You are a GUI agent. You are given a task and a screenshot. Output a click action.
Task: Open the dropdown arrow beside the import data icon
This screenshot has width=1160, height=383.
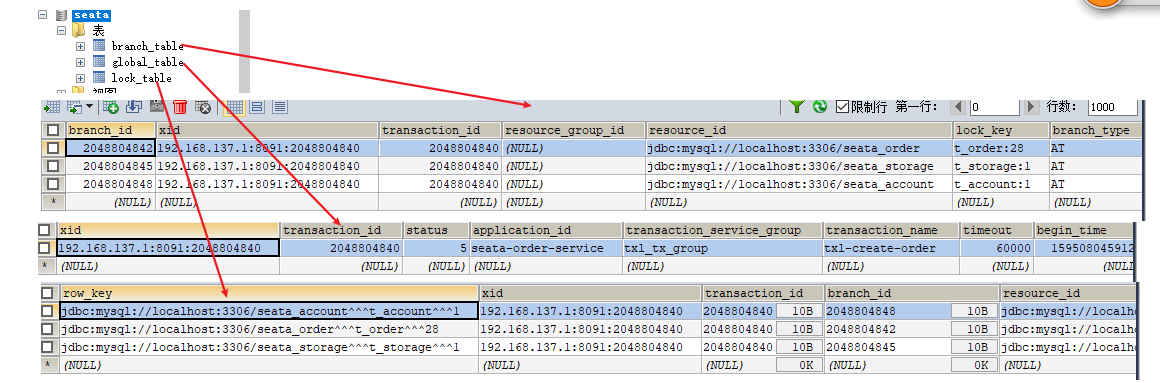90,106
